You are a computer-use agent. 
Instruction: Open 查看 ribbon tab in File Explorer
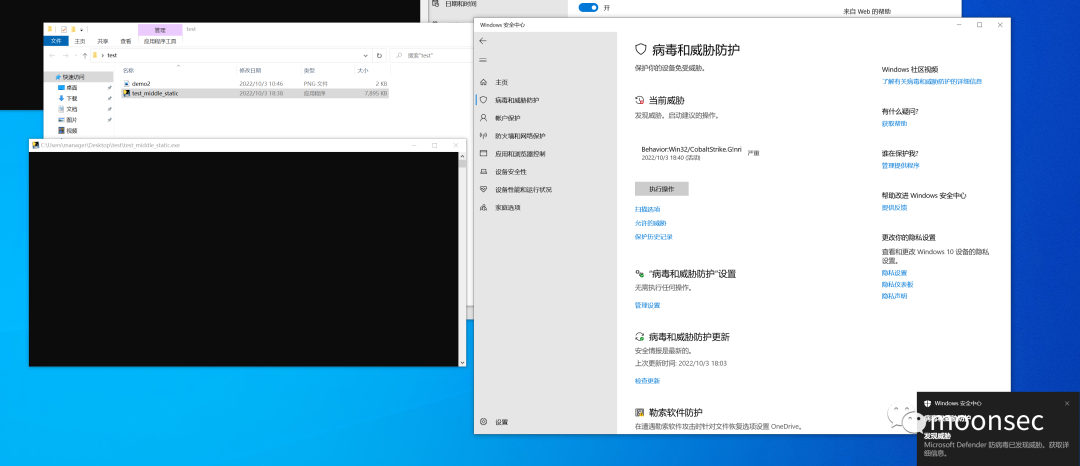(x=125, y=41)
